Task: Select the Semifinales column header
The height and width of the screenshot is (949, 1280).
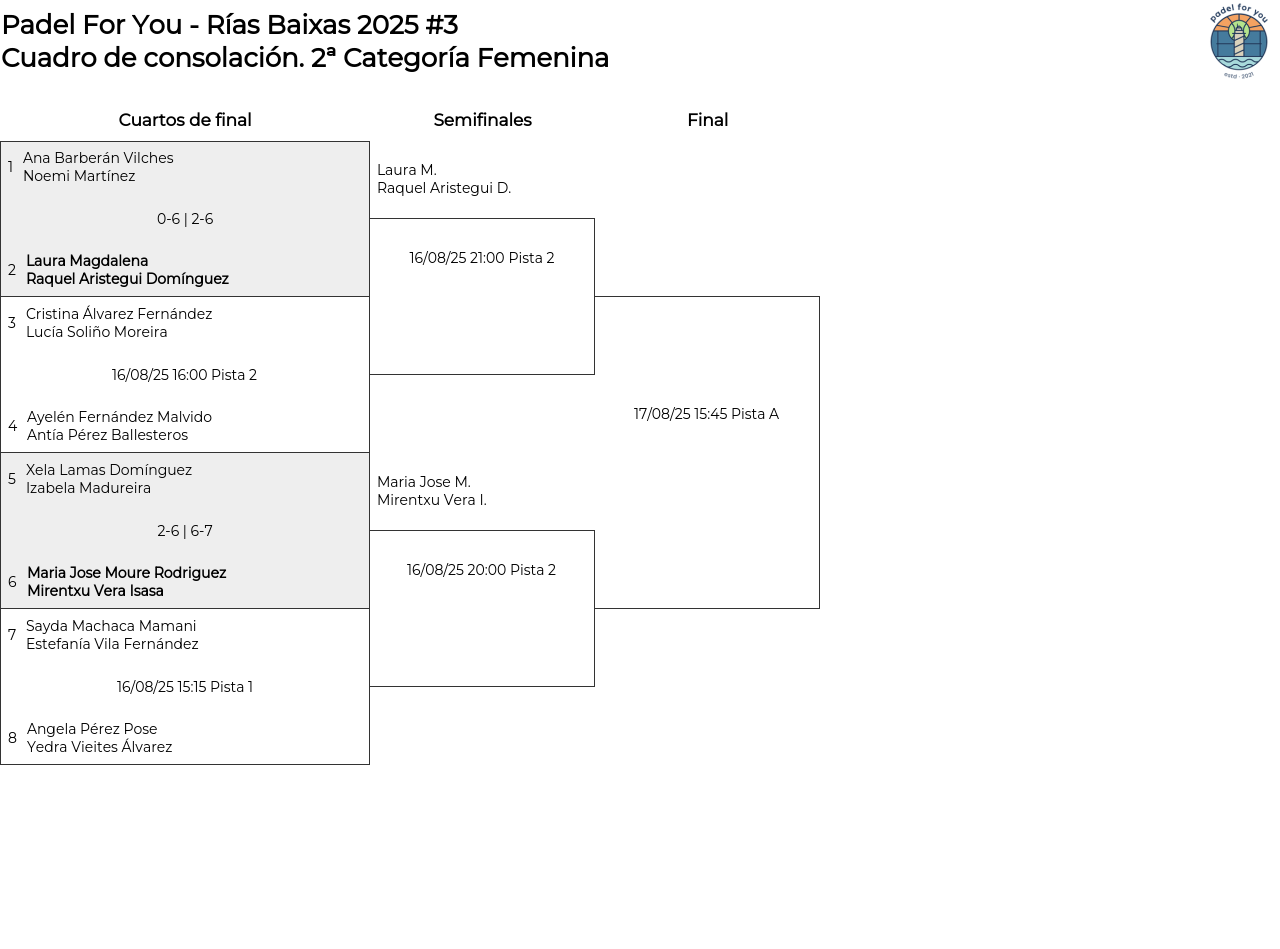Action: coord(482,120)
